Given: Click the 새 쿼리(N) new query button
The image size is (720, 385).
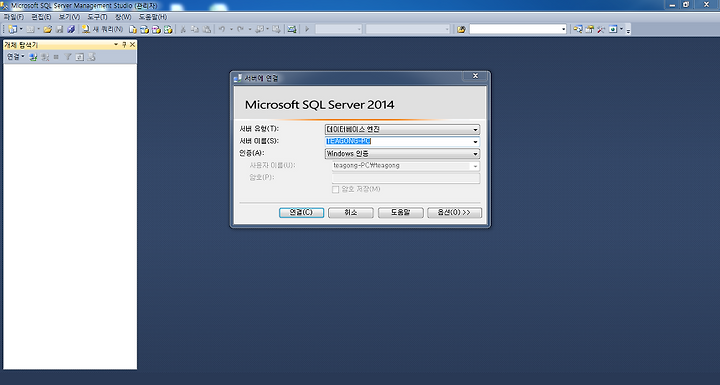Looking at the screenshot, I should pos(102,29).
